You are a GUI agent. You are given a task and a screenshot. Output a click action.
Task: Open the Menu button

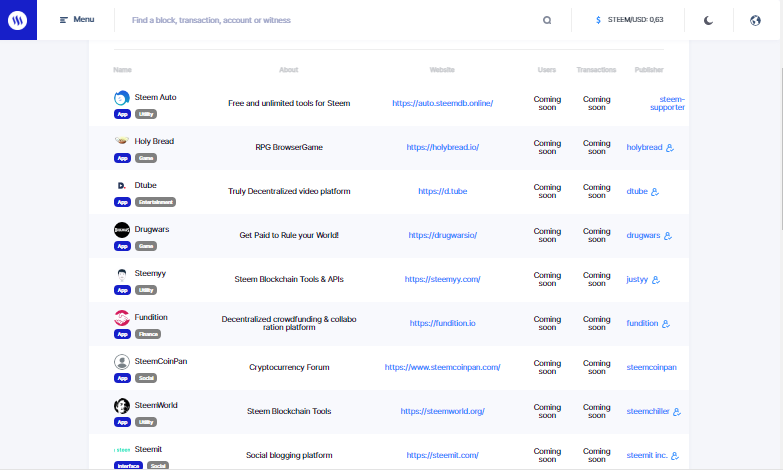pos(77,19)
